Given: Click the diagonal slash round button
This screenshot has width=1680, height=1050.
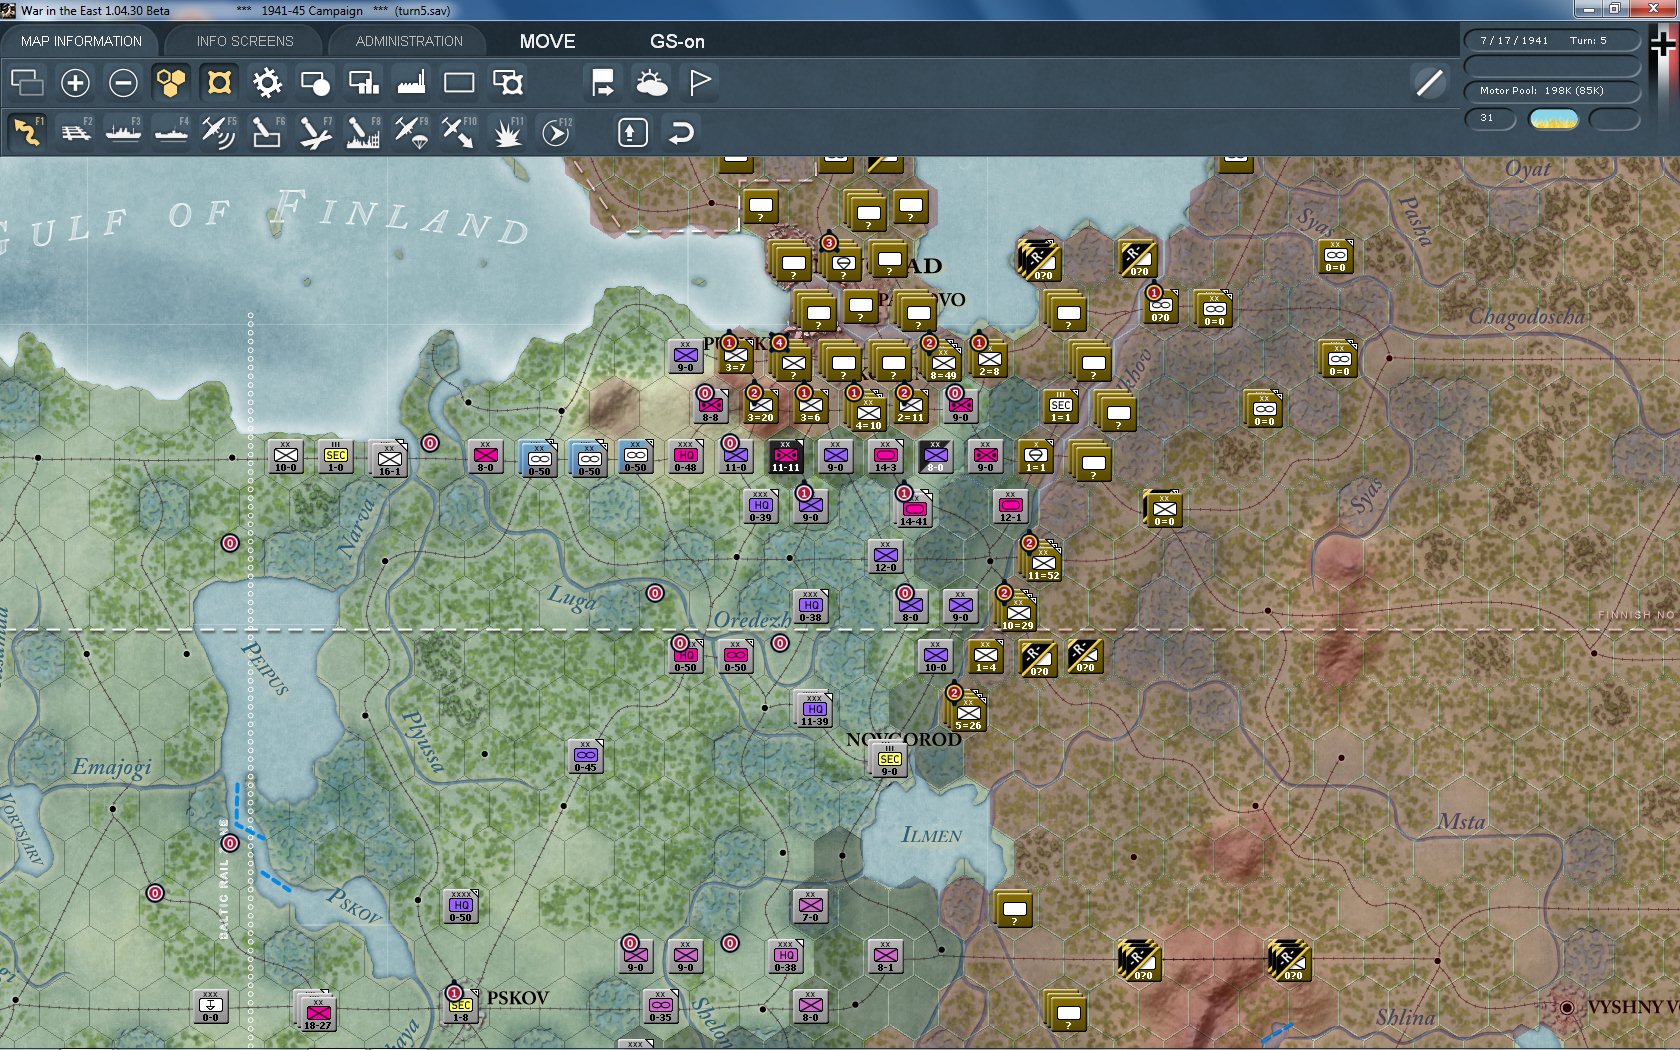Looking at the screenshot, I should 1430,83.
